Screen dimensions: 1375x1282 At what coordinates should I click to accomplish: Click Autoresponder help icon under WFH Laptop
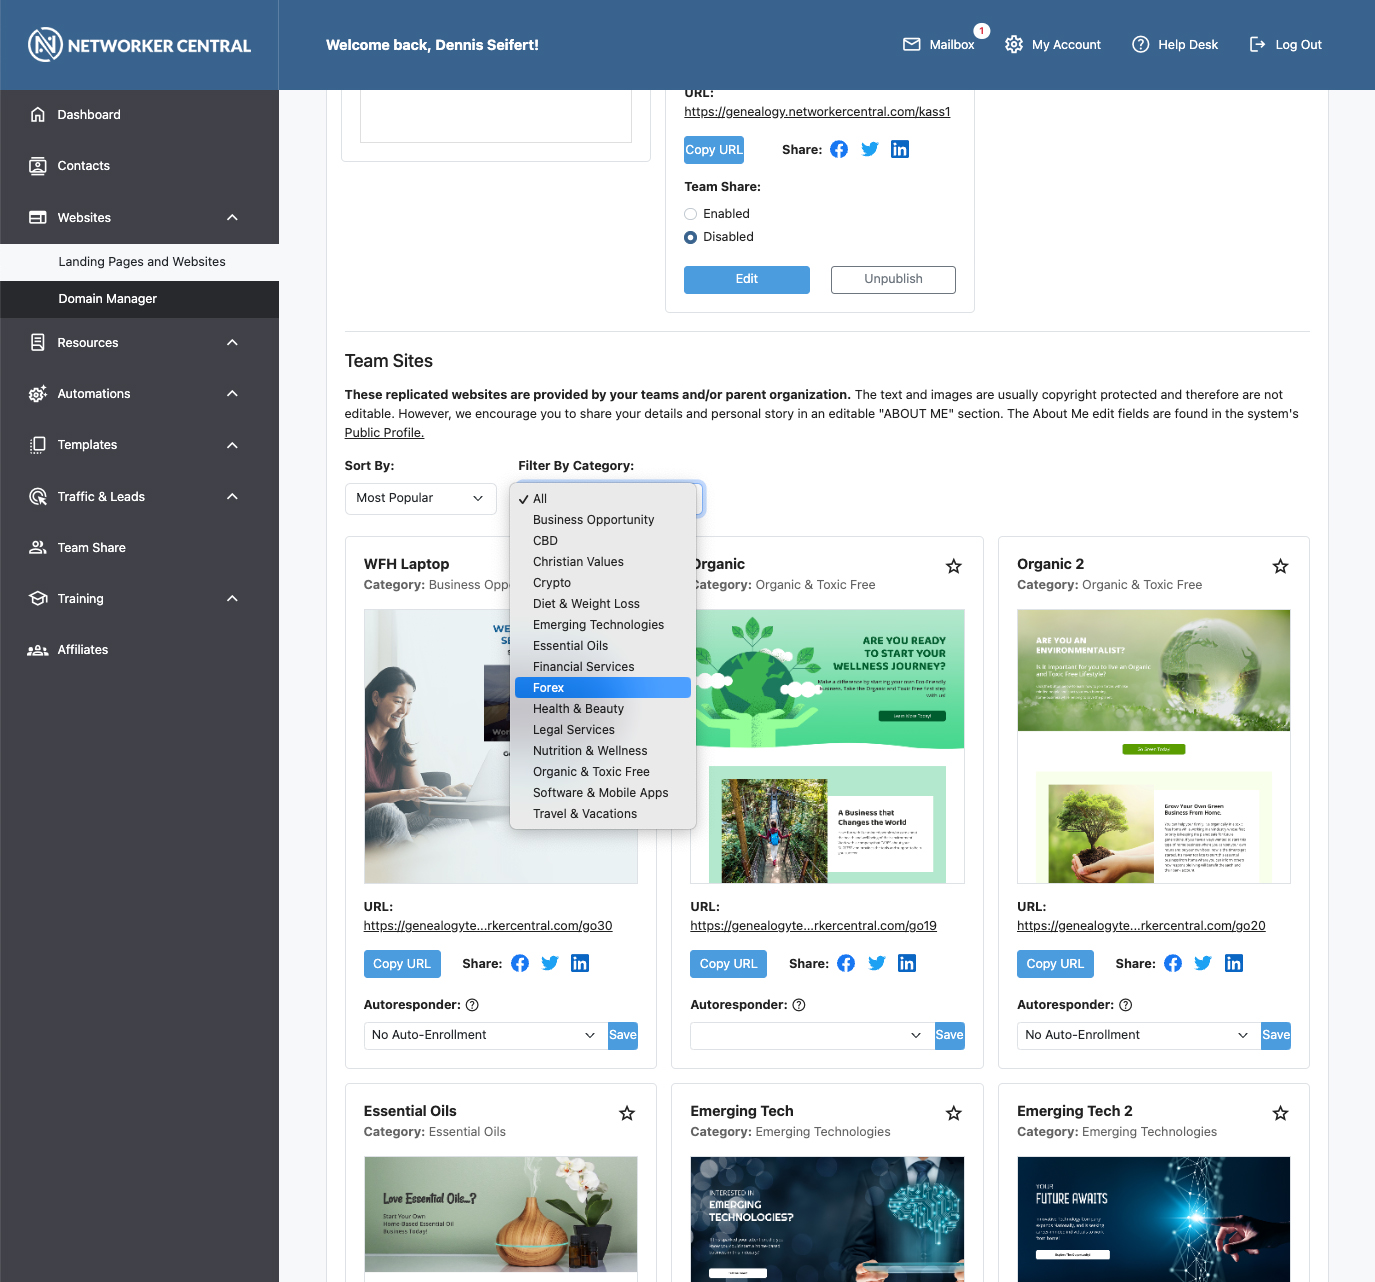[x=472, y=1005]
